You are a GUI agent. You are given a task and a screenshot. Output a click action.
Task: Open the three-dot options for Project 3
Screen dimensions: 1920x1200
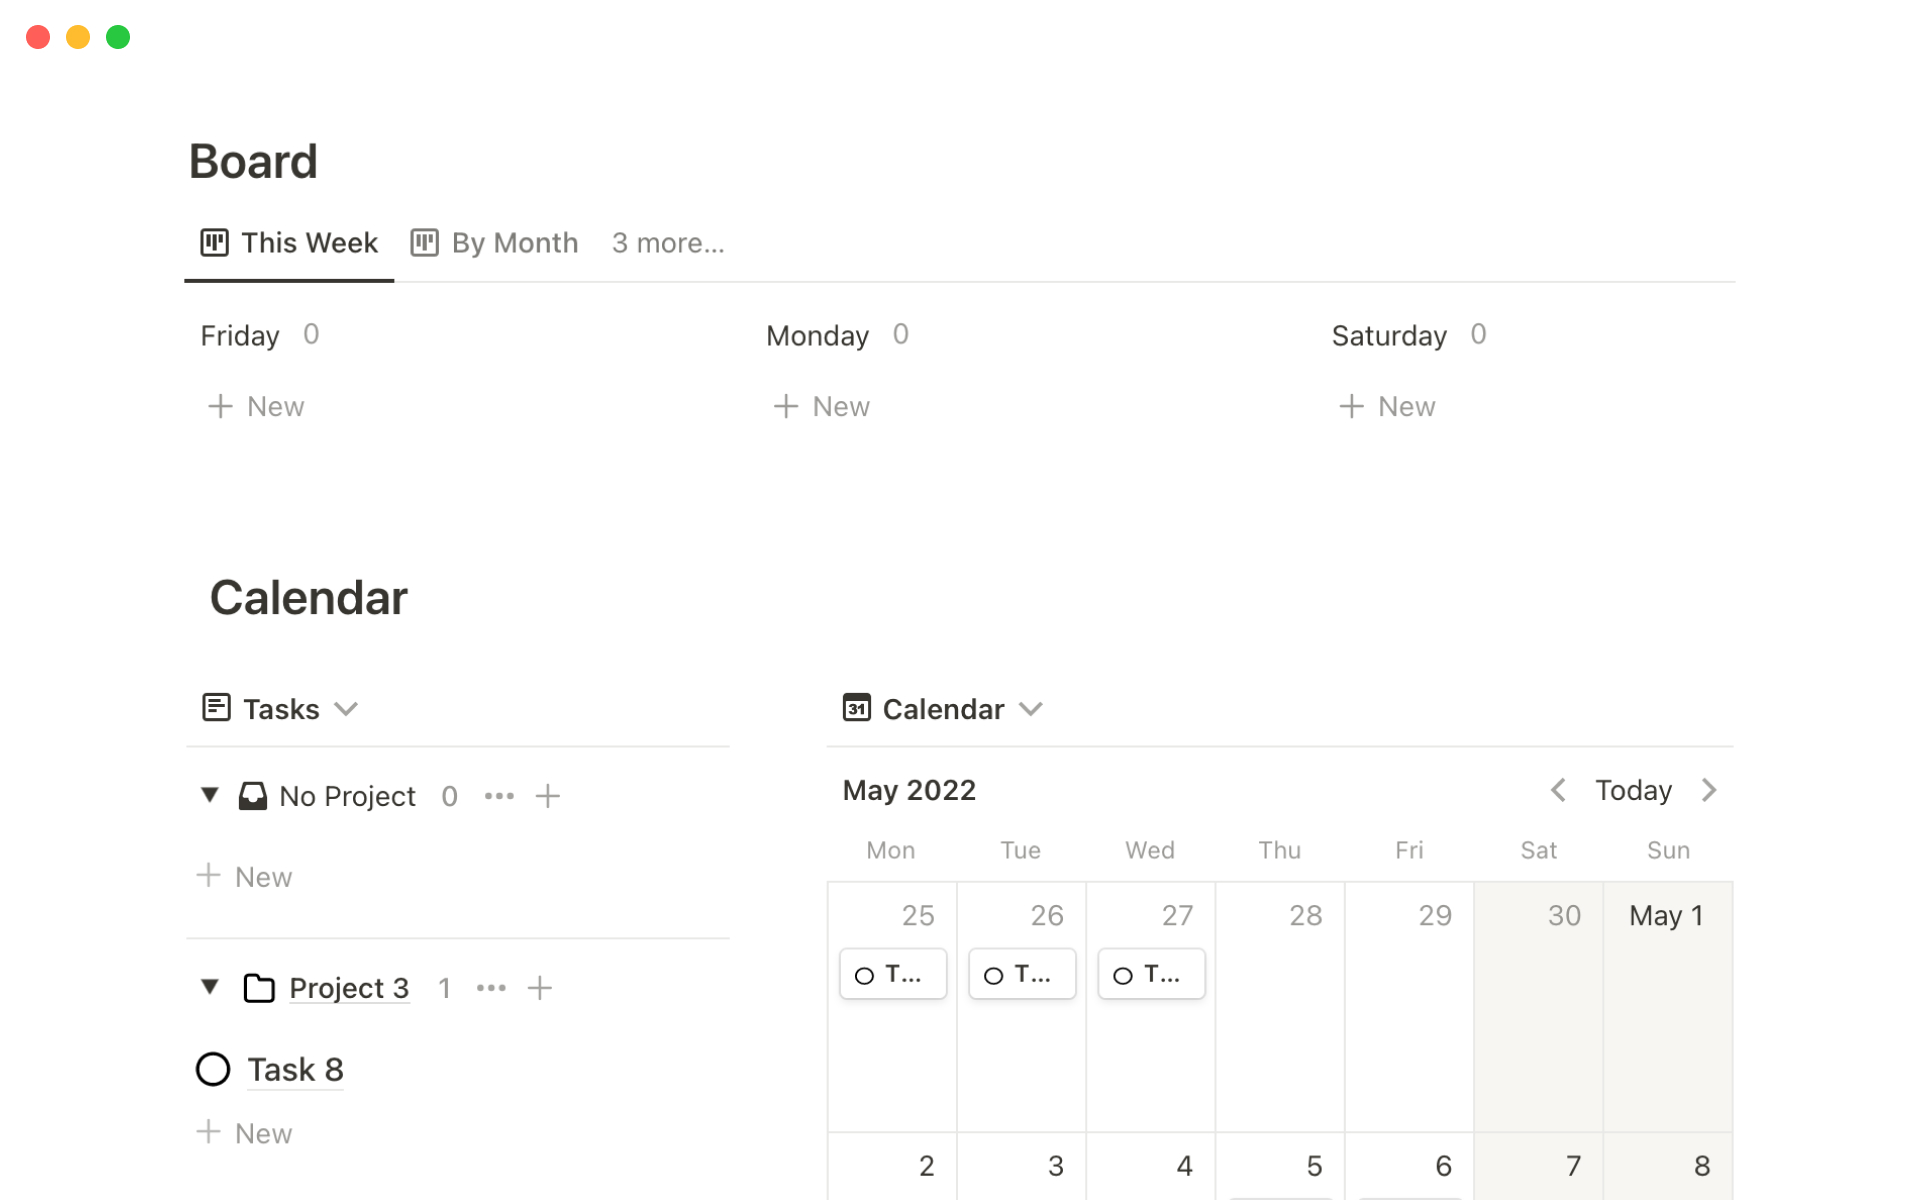point(491,988)
